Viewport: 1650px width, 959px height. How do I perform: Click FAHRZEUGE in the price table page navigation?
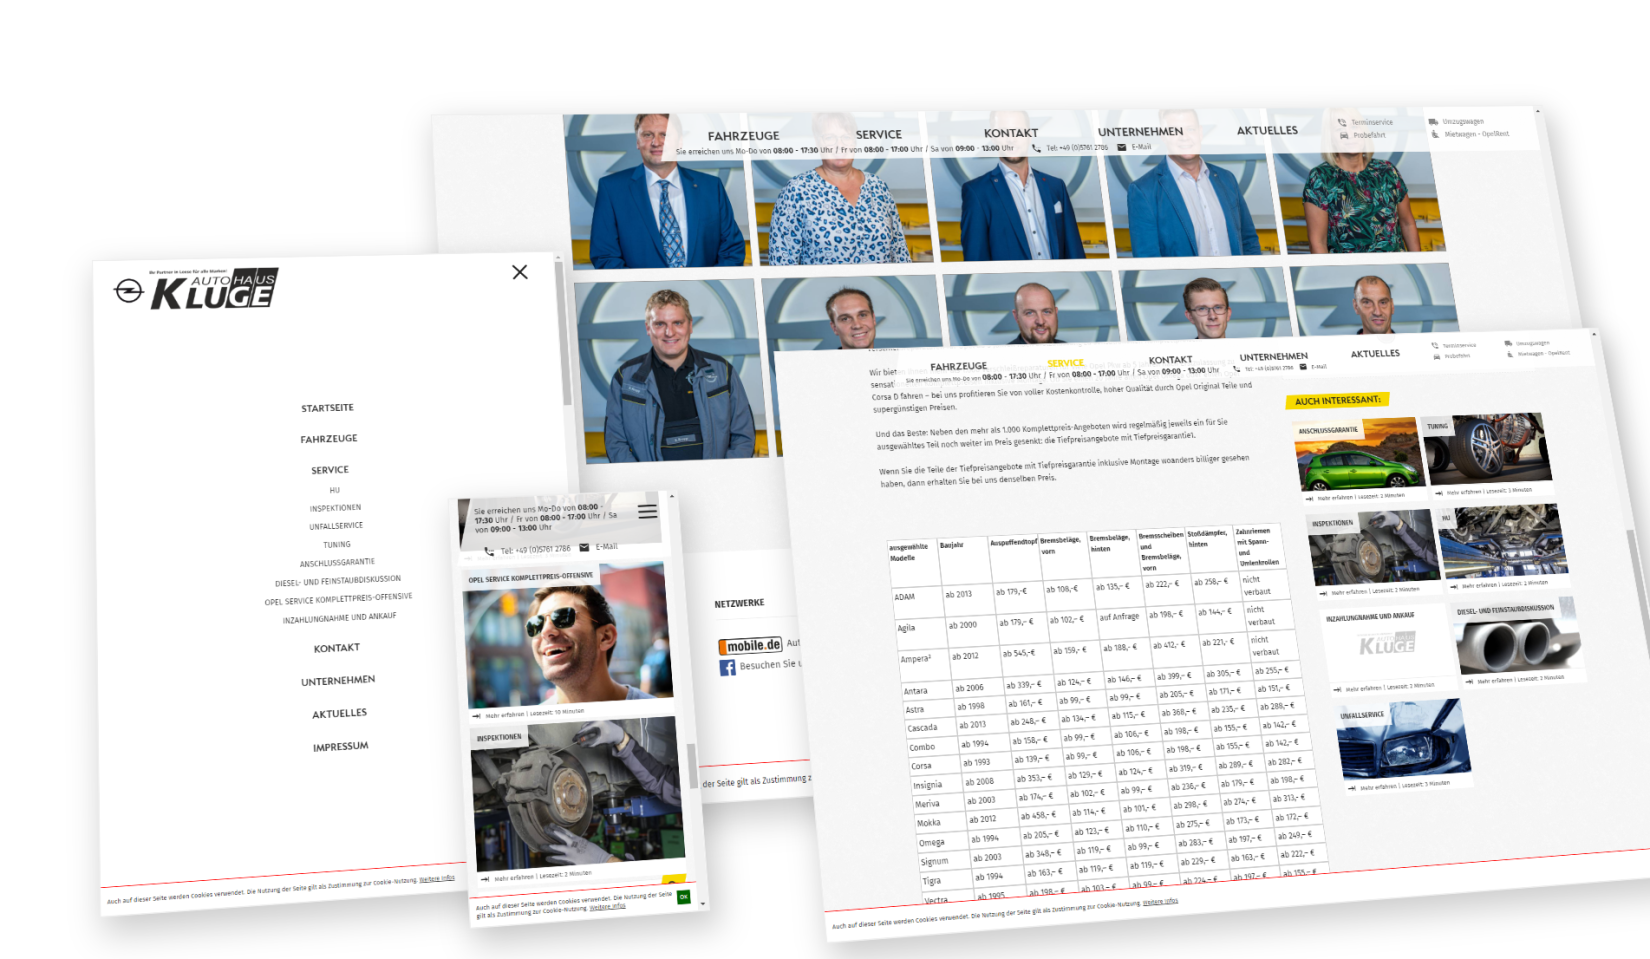click(958, 367)
